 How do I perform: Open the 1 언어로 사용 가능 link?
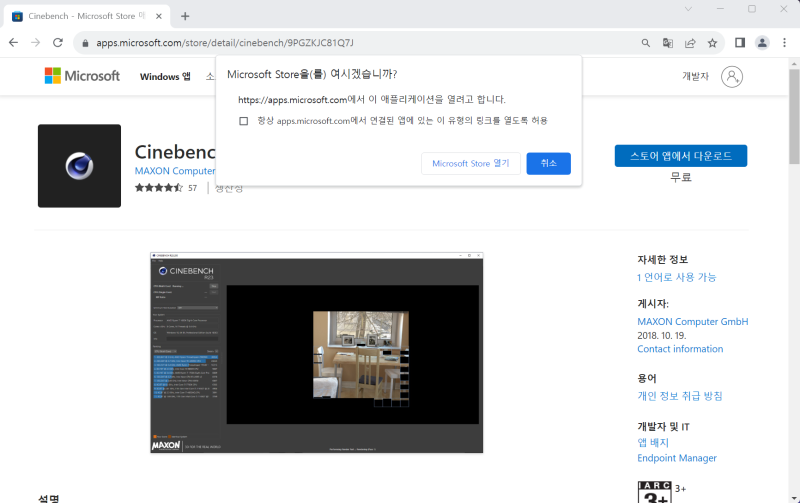677,277
